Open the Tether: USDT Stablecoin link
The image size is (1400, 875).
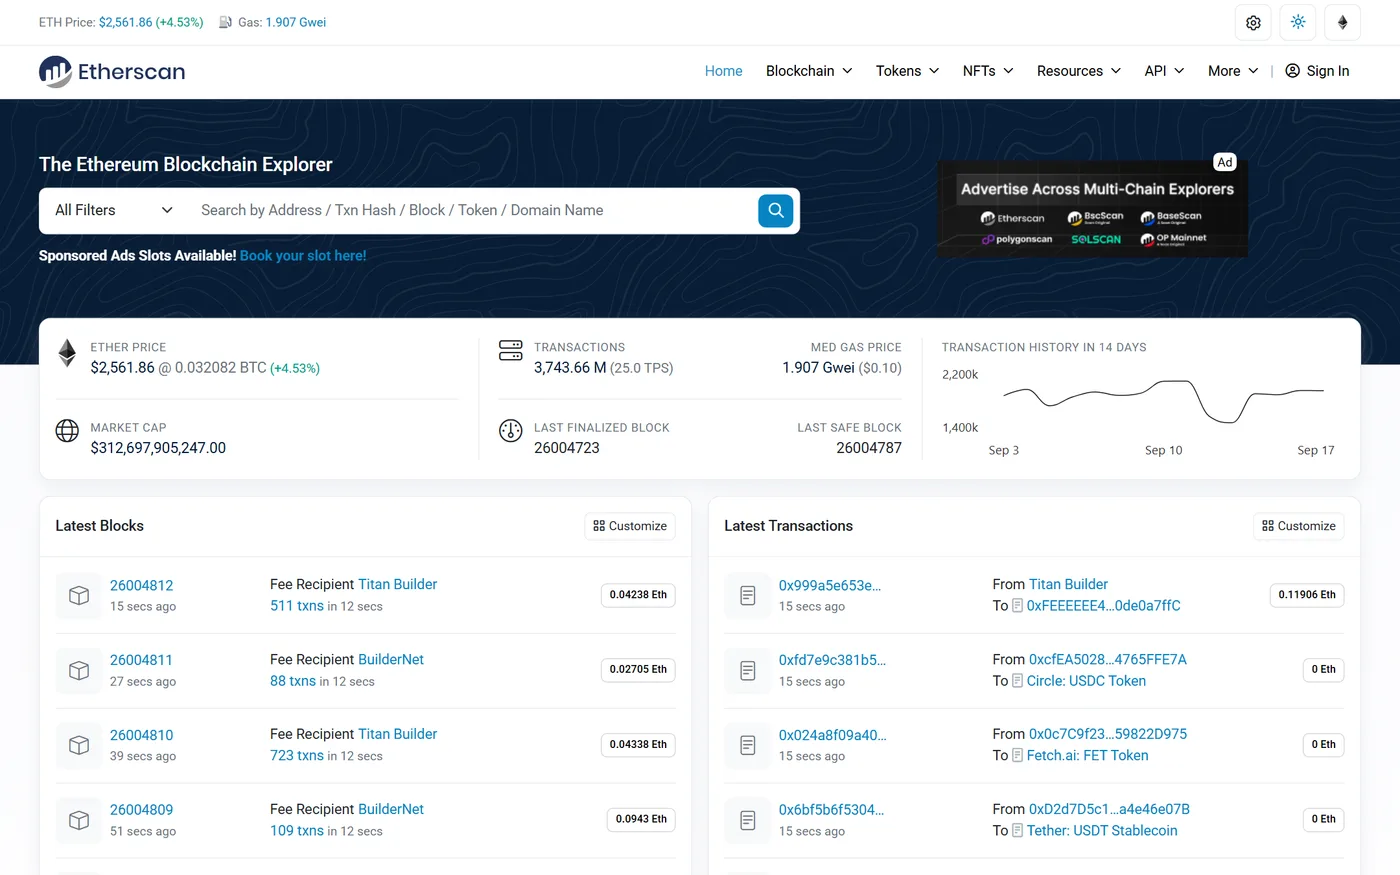point(1102,831)
